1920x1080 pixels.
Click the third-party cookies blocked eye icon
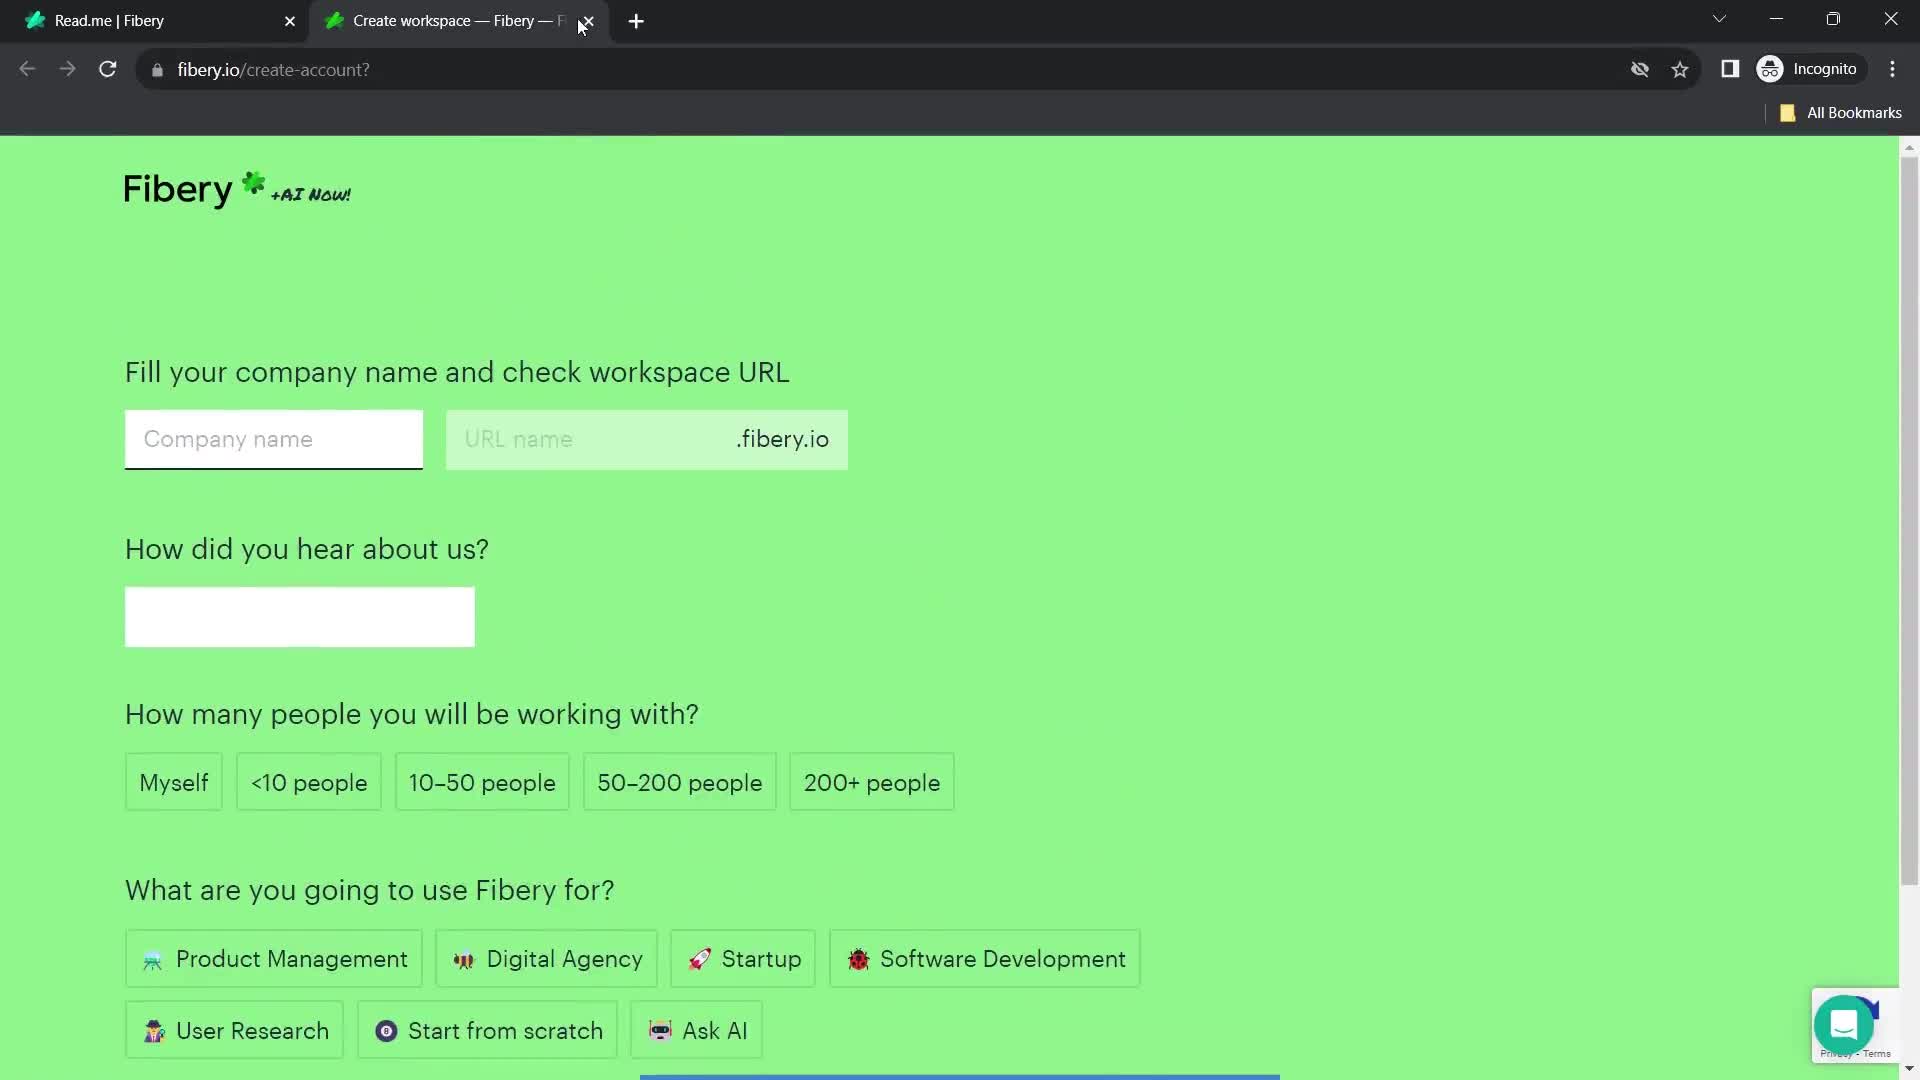(1640, 69)
